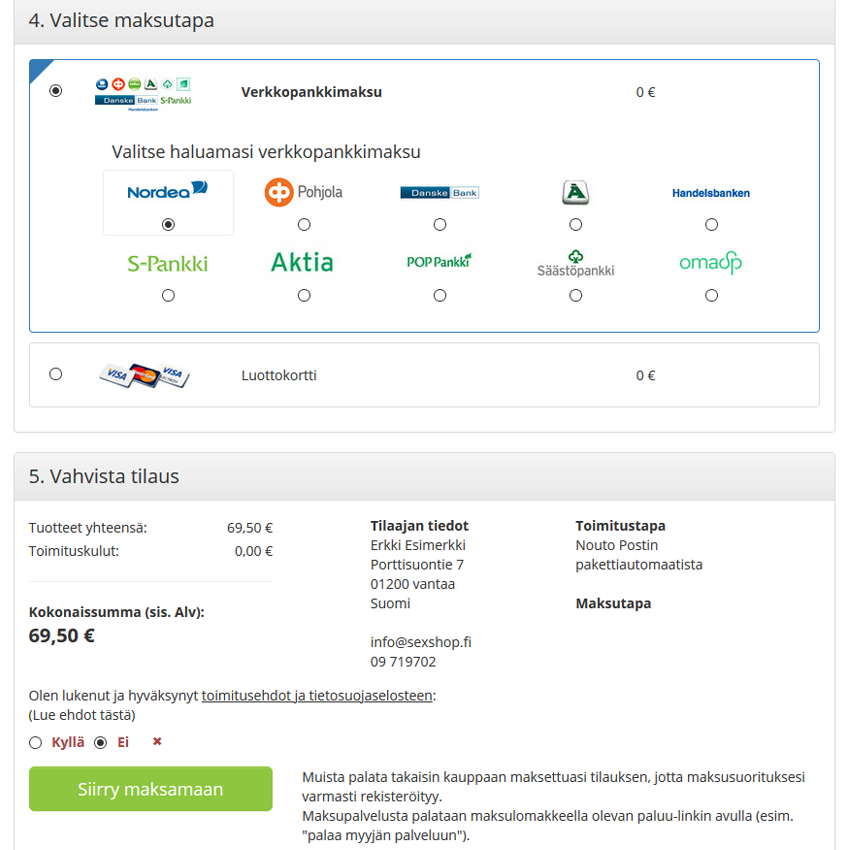Viewport: 855px width, 850px height.
Task: Open the toimitusehdot ja tietosuojaselosteen link
Action: pyautogui.click(x=317, y=696)
